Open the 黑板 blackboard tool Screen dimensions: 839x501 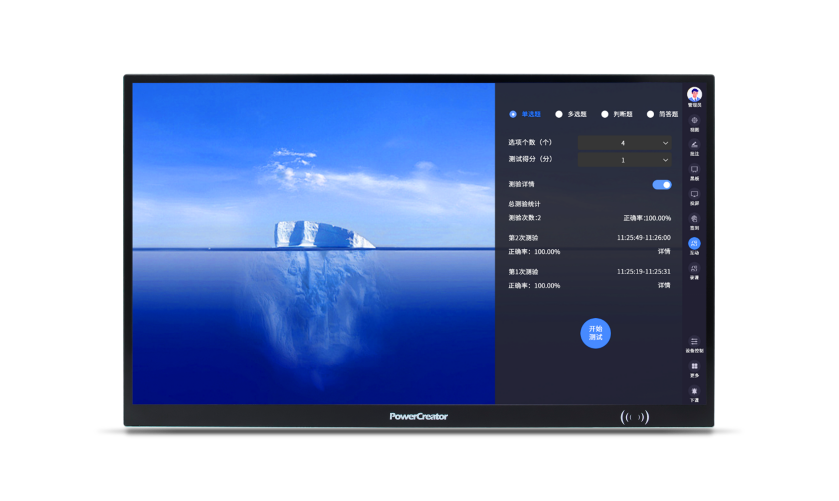point(694,171)
